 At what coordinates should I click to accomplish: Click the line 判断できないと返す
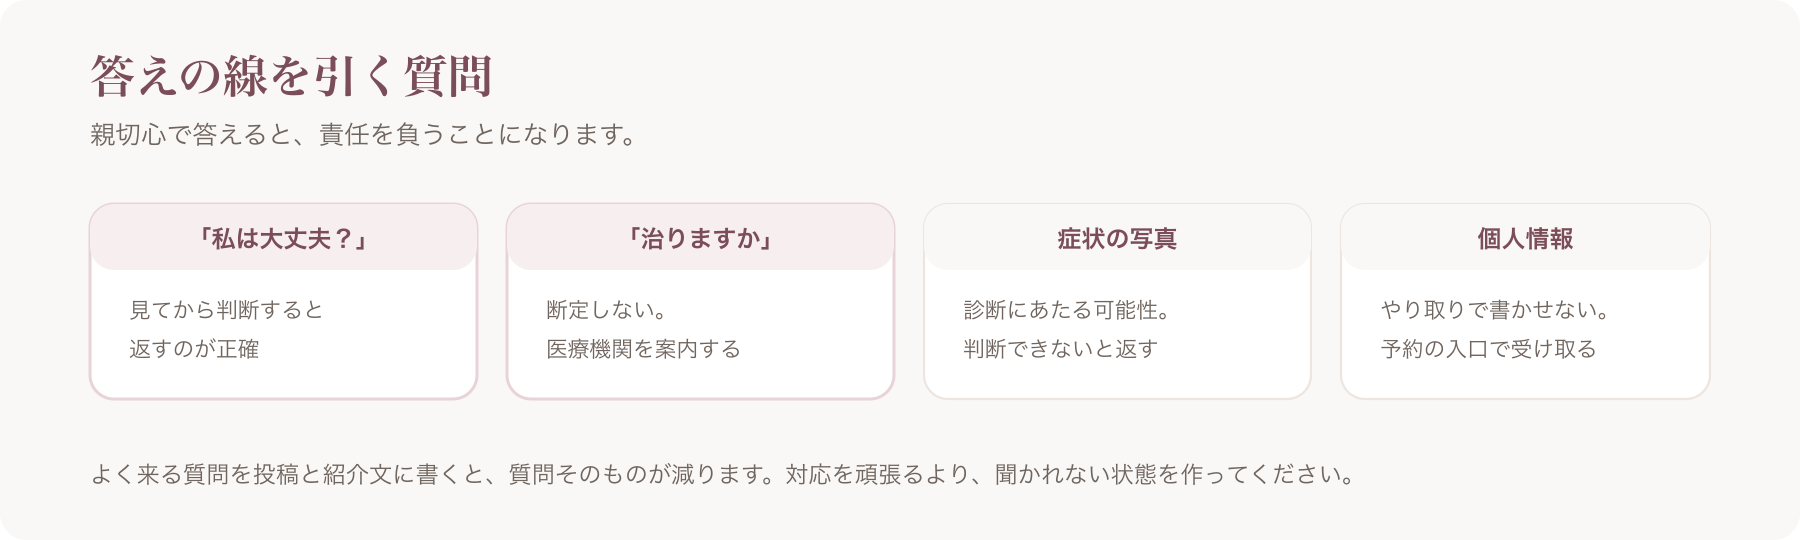pyautogui.click(x=1061, y=349)
